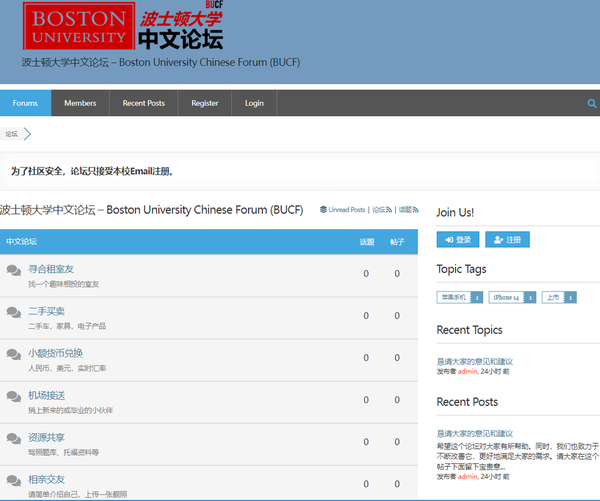Image resolution: width=600 pixels, height=501 pixels.
Task: Open 恳请大家的意见和建议 under Recent Topics
Action: click(x=474, y=361)
